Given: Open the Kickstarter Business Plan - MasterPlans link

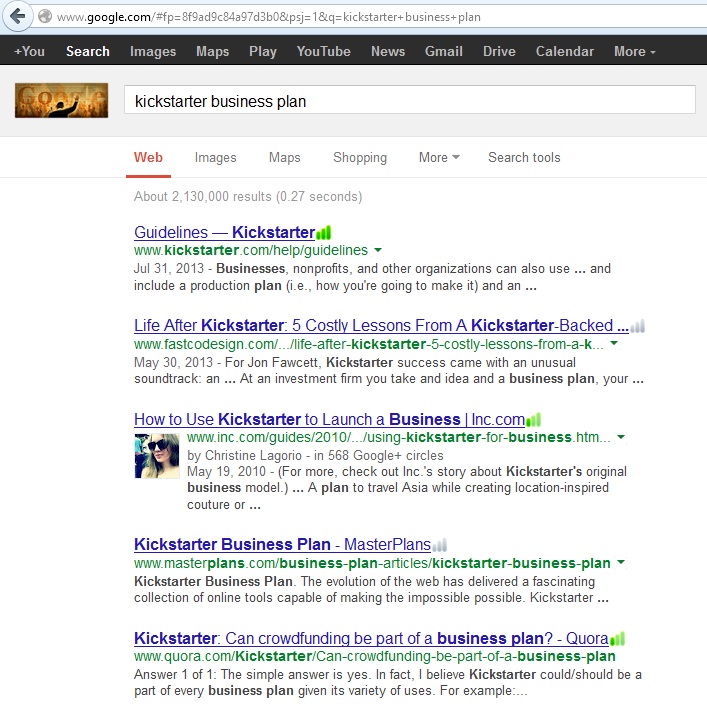Looking at the screenshot, I should click(x=281, y=545).
